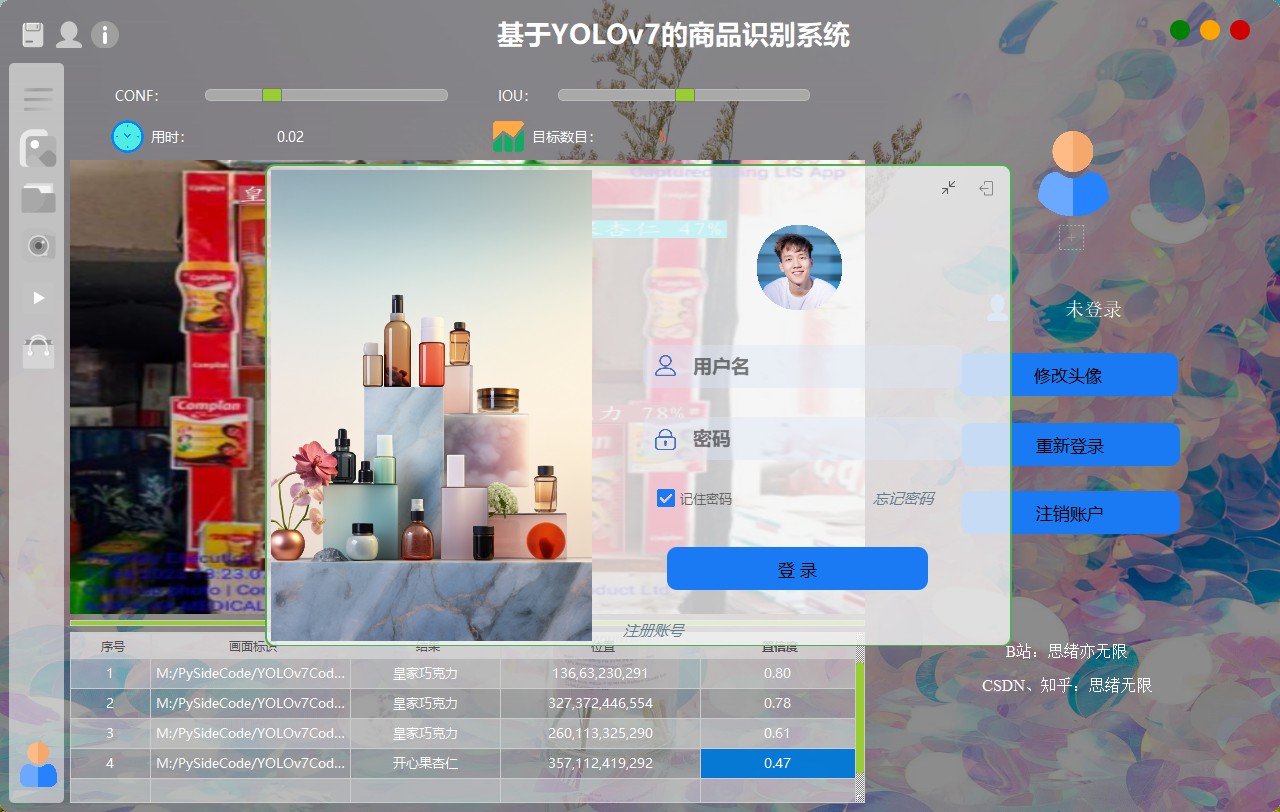1280x812 pixels.
Task: Open the folder icon in sidebar
Action: (38, 198)
